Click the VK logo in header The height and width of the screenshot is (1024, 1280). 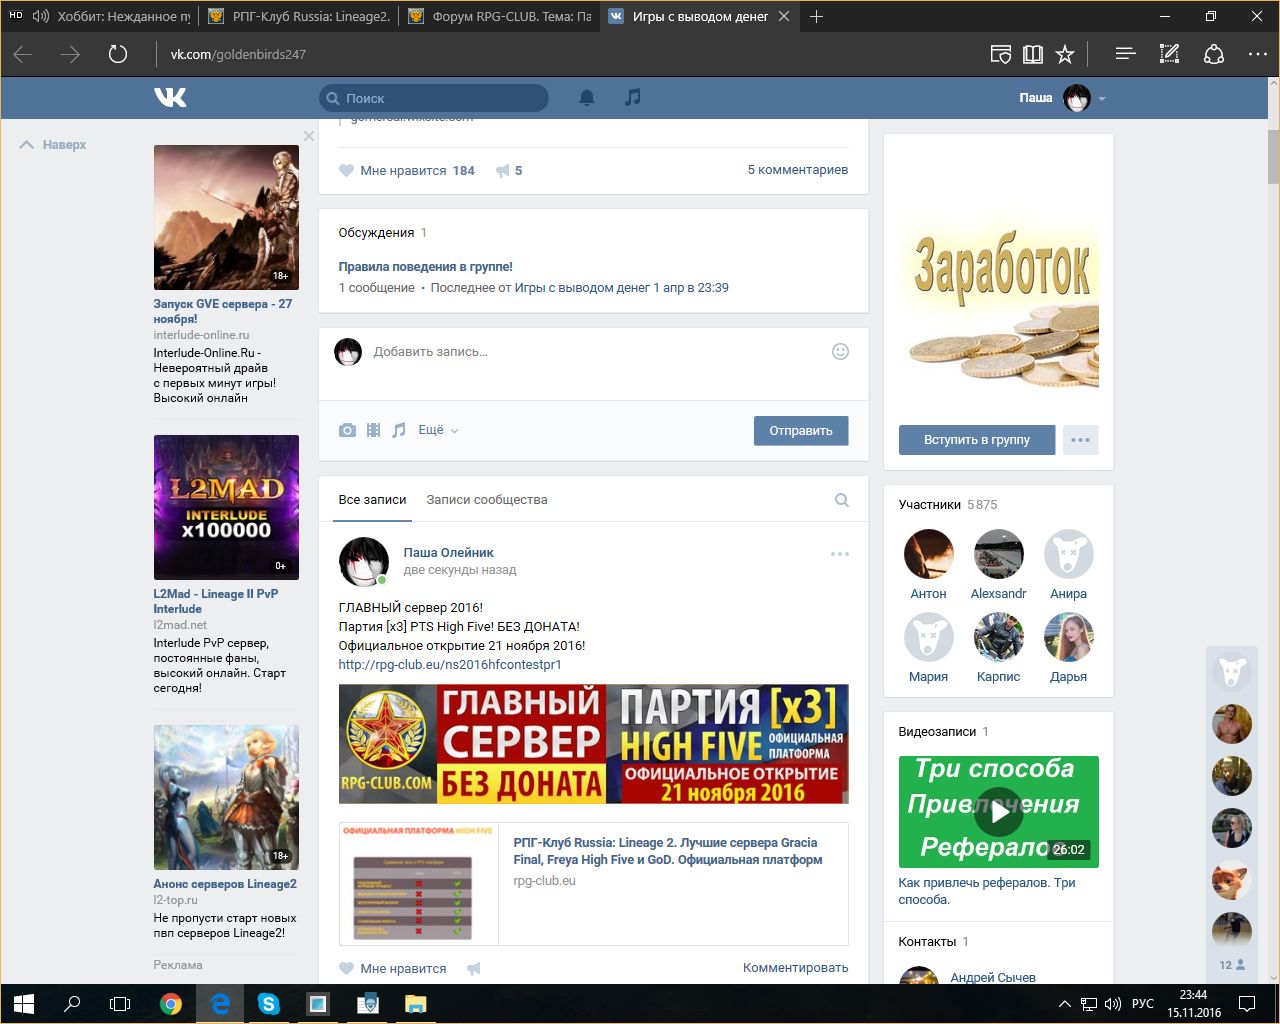(170, 97)
